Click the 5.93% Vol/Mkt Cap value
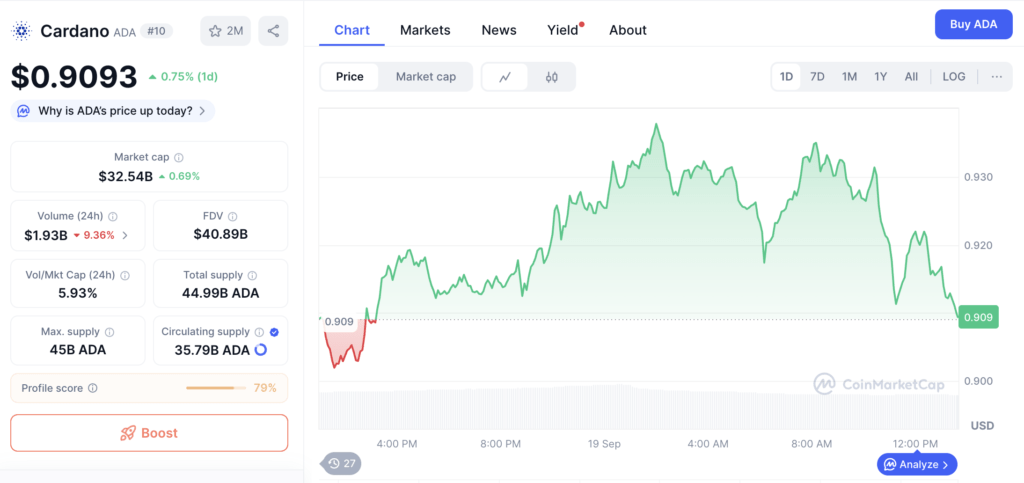This screenshot has width=1024, height=483. pos(78,293)
